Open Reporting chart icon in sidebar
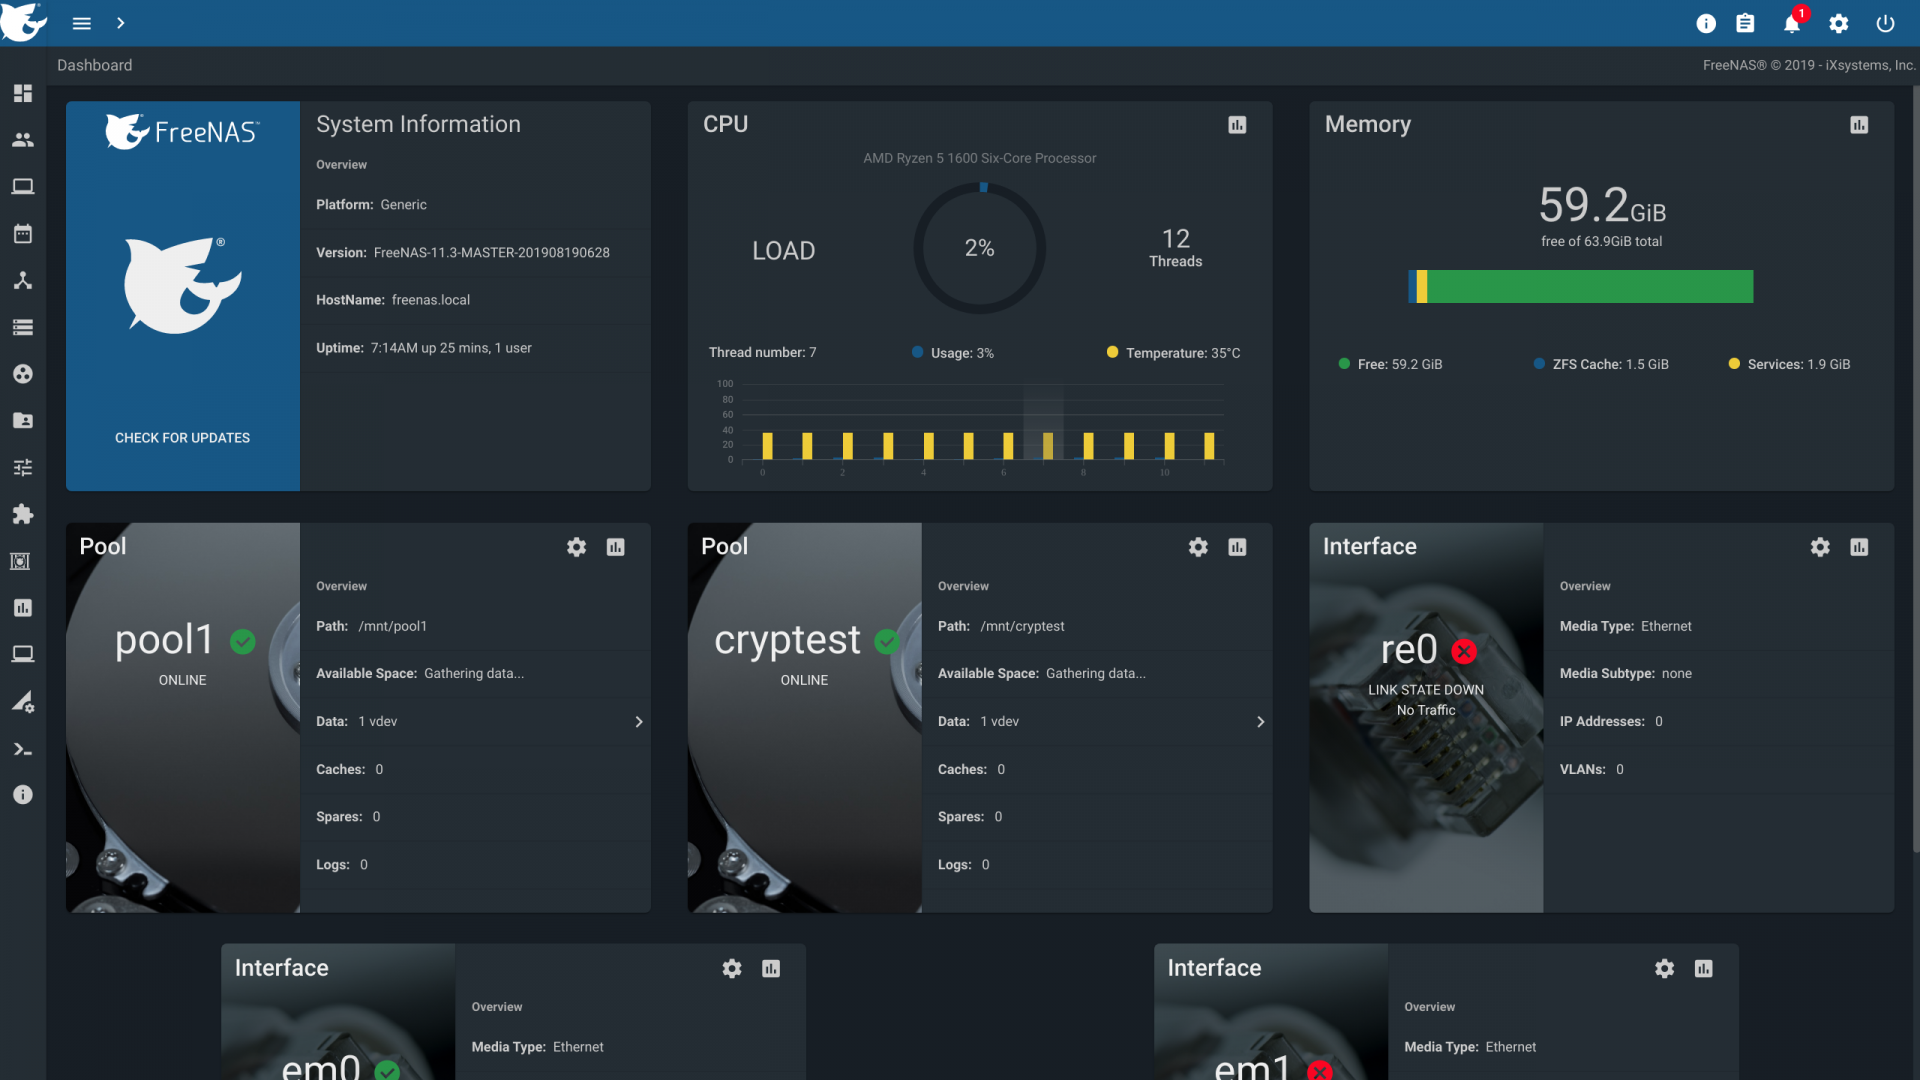The height and width of the screenshot is (1080, 1920). pos(23,608)
